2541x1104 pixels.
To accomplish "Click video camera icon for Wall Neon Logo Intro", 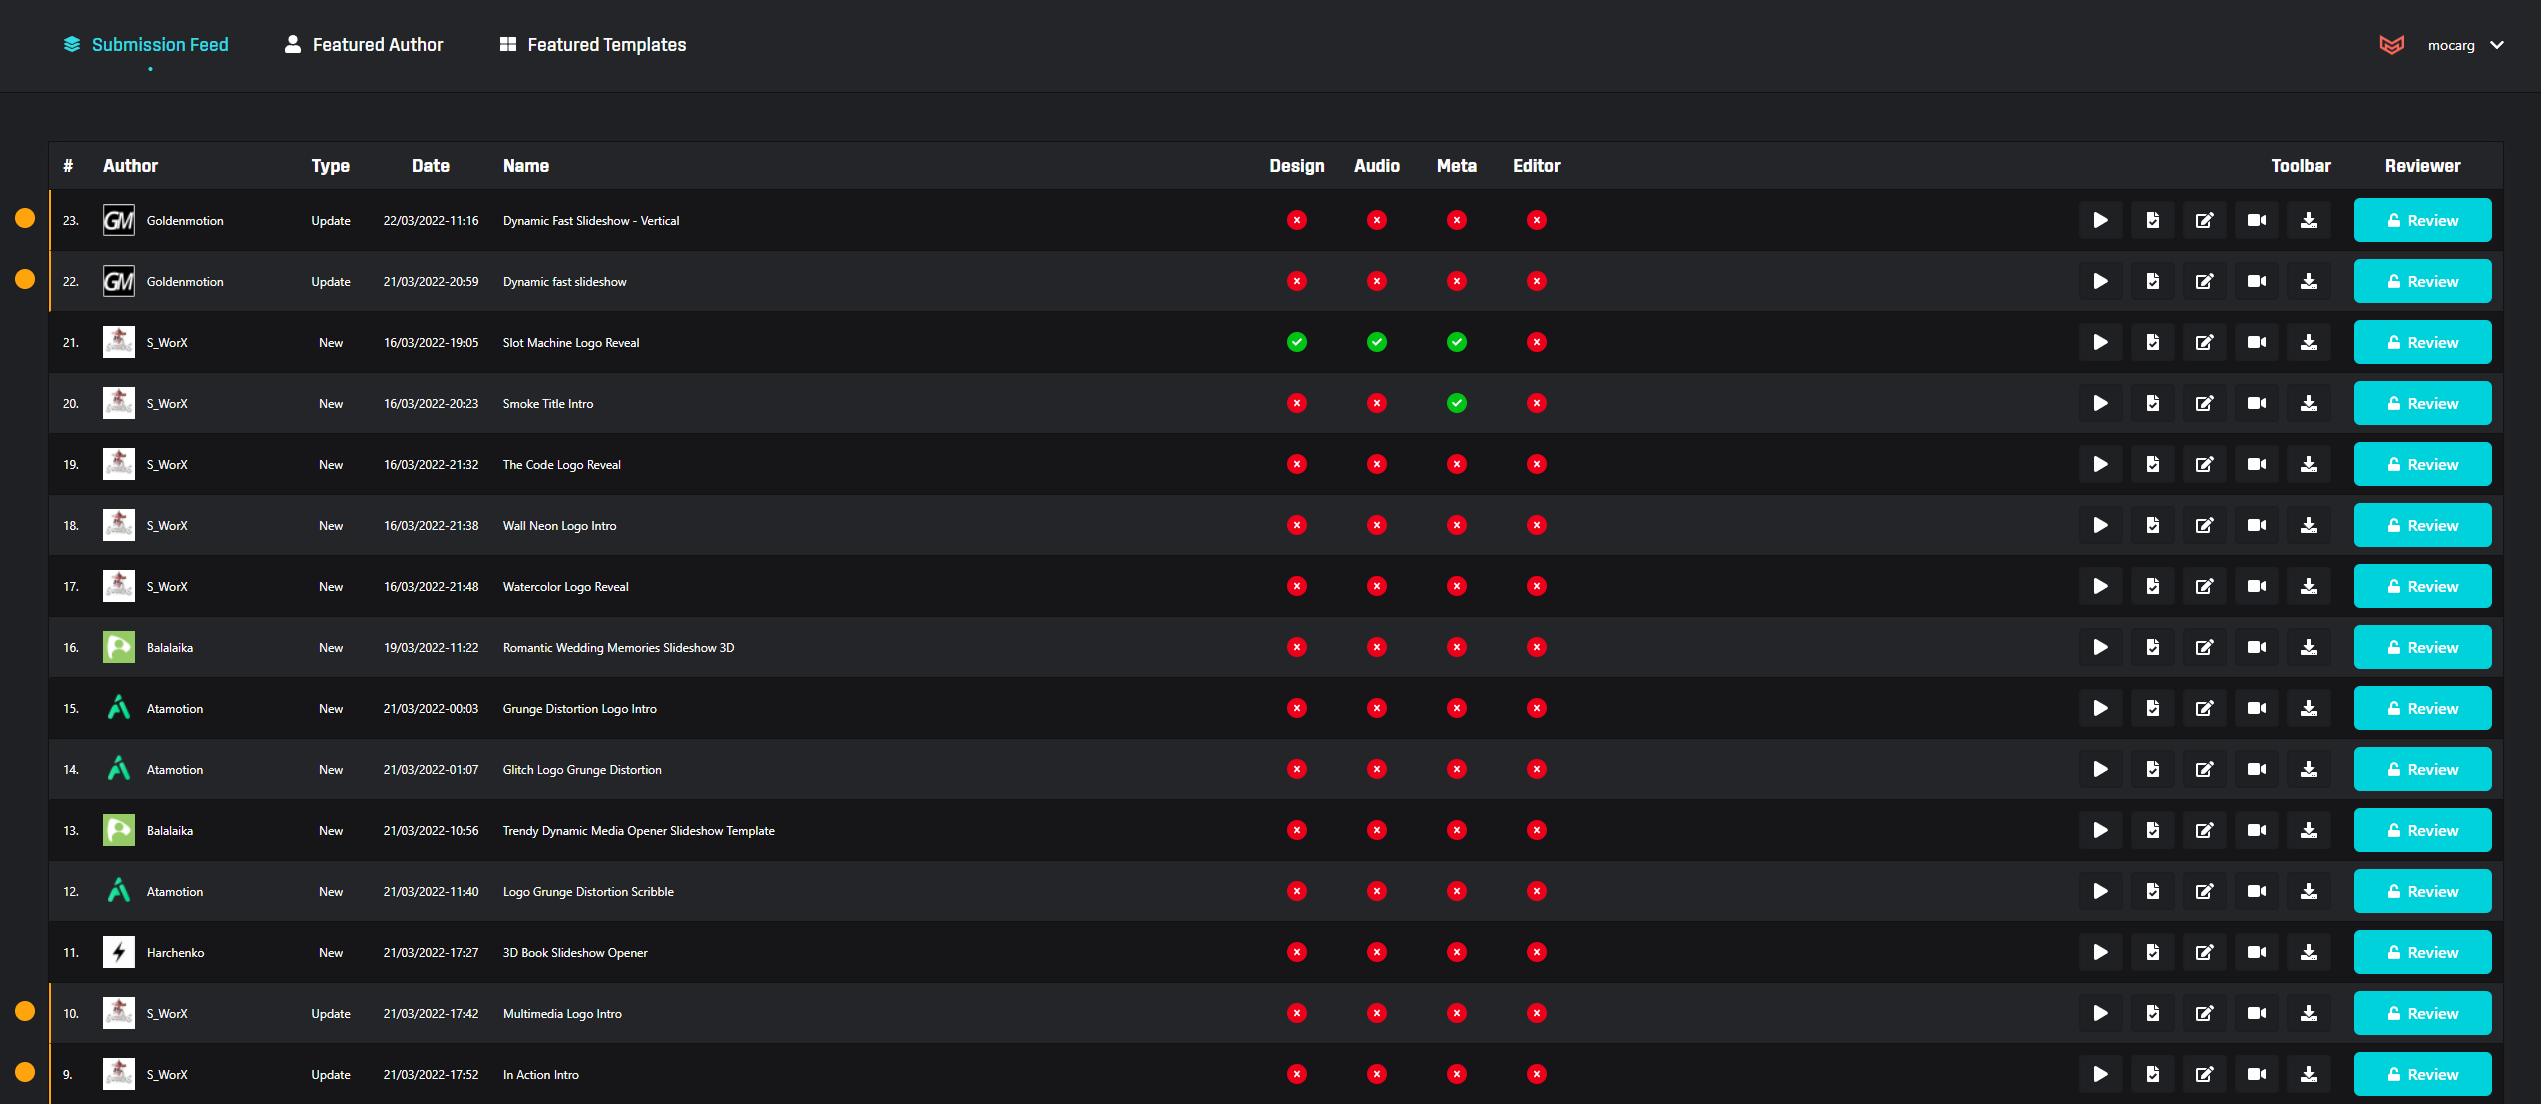I will click(x=2256, y=525).
